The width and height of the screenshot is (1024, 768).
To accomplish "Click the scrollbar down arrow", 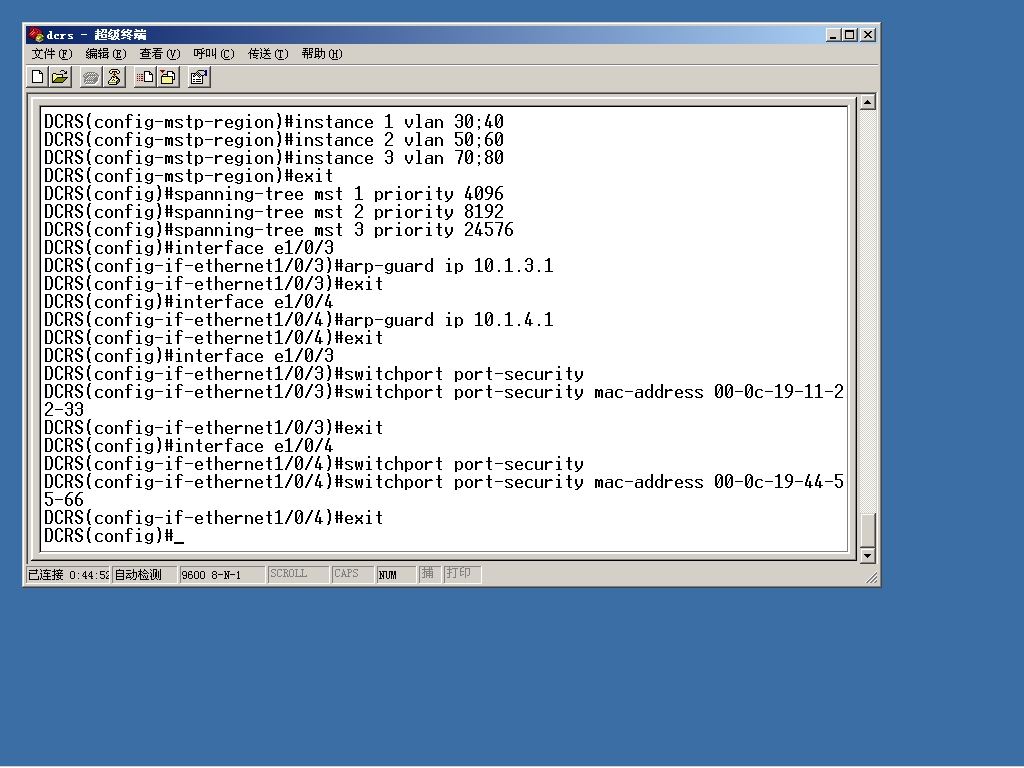I will tap(867, 556).
